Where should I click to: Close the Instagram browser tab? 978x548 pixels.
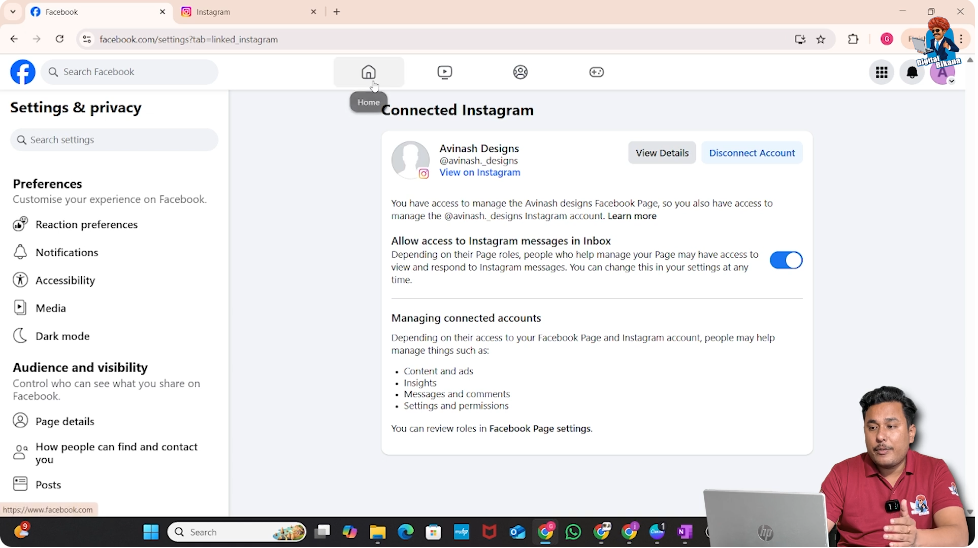(x=313, y=12)
